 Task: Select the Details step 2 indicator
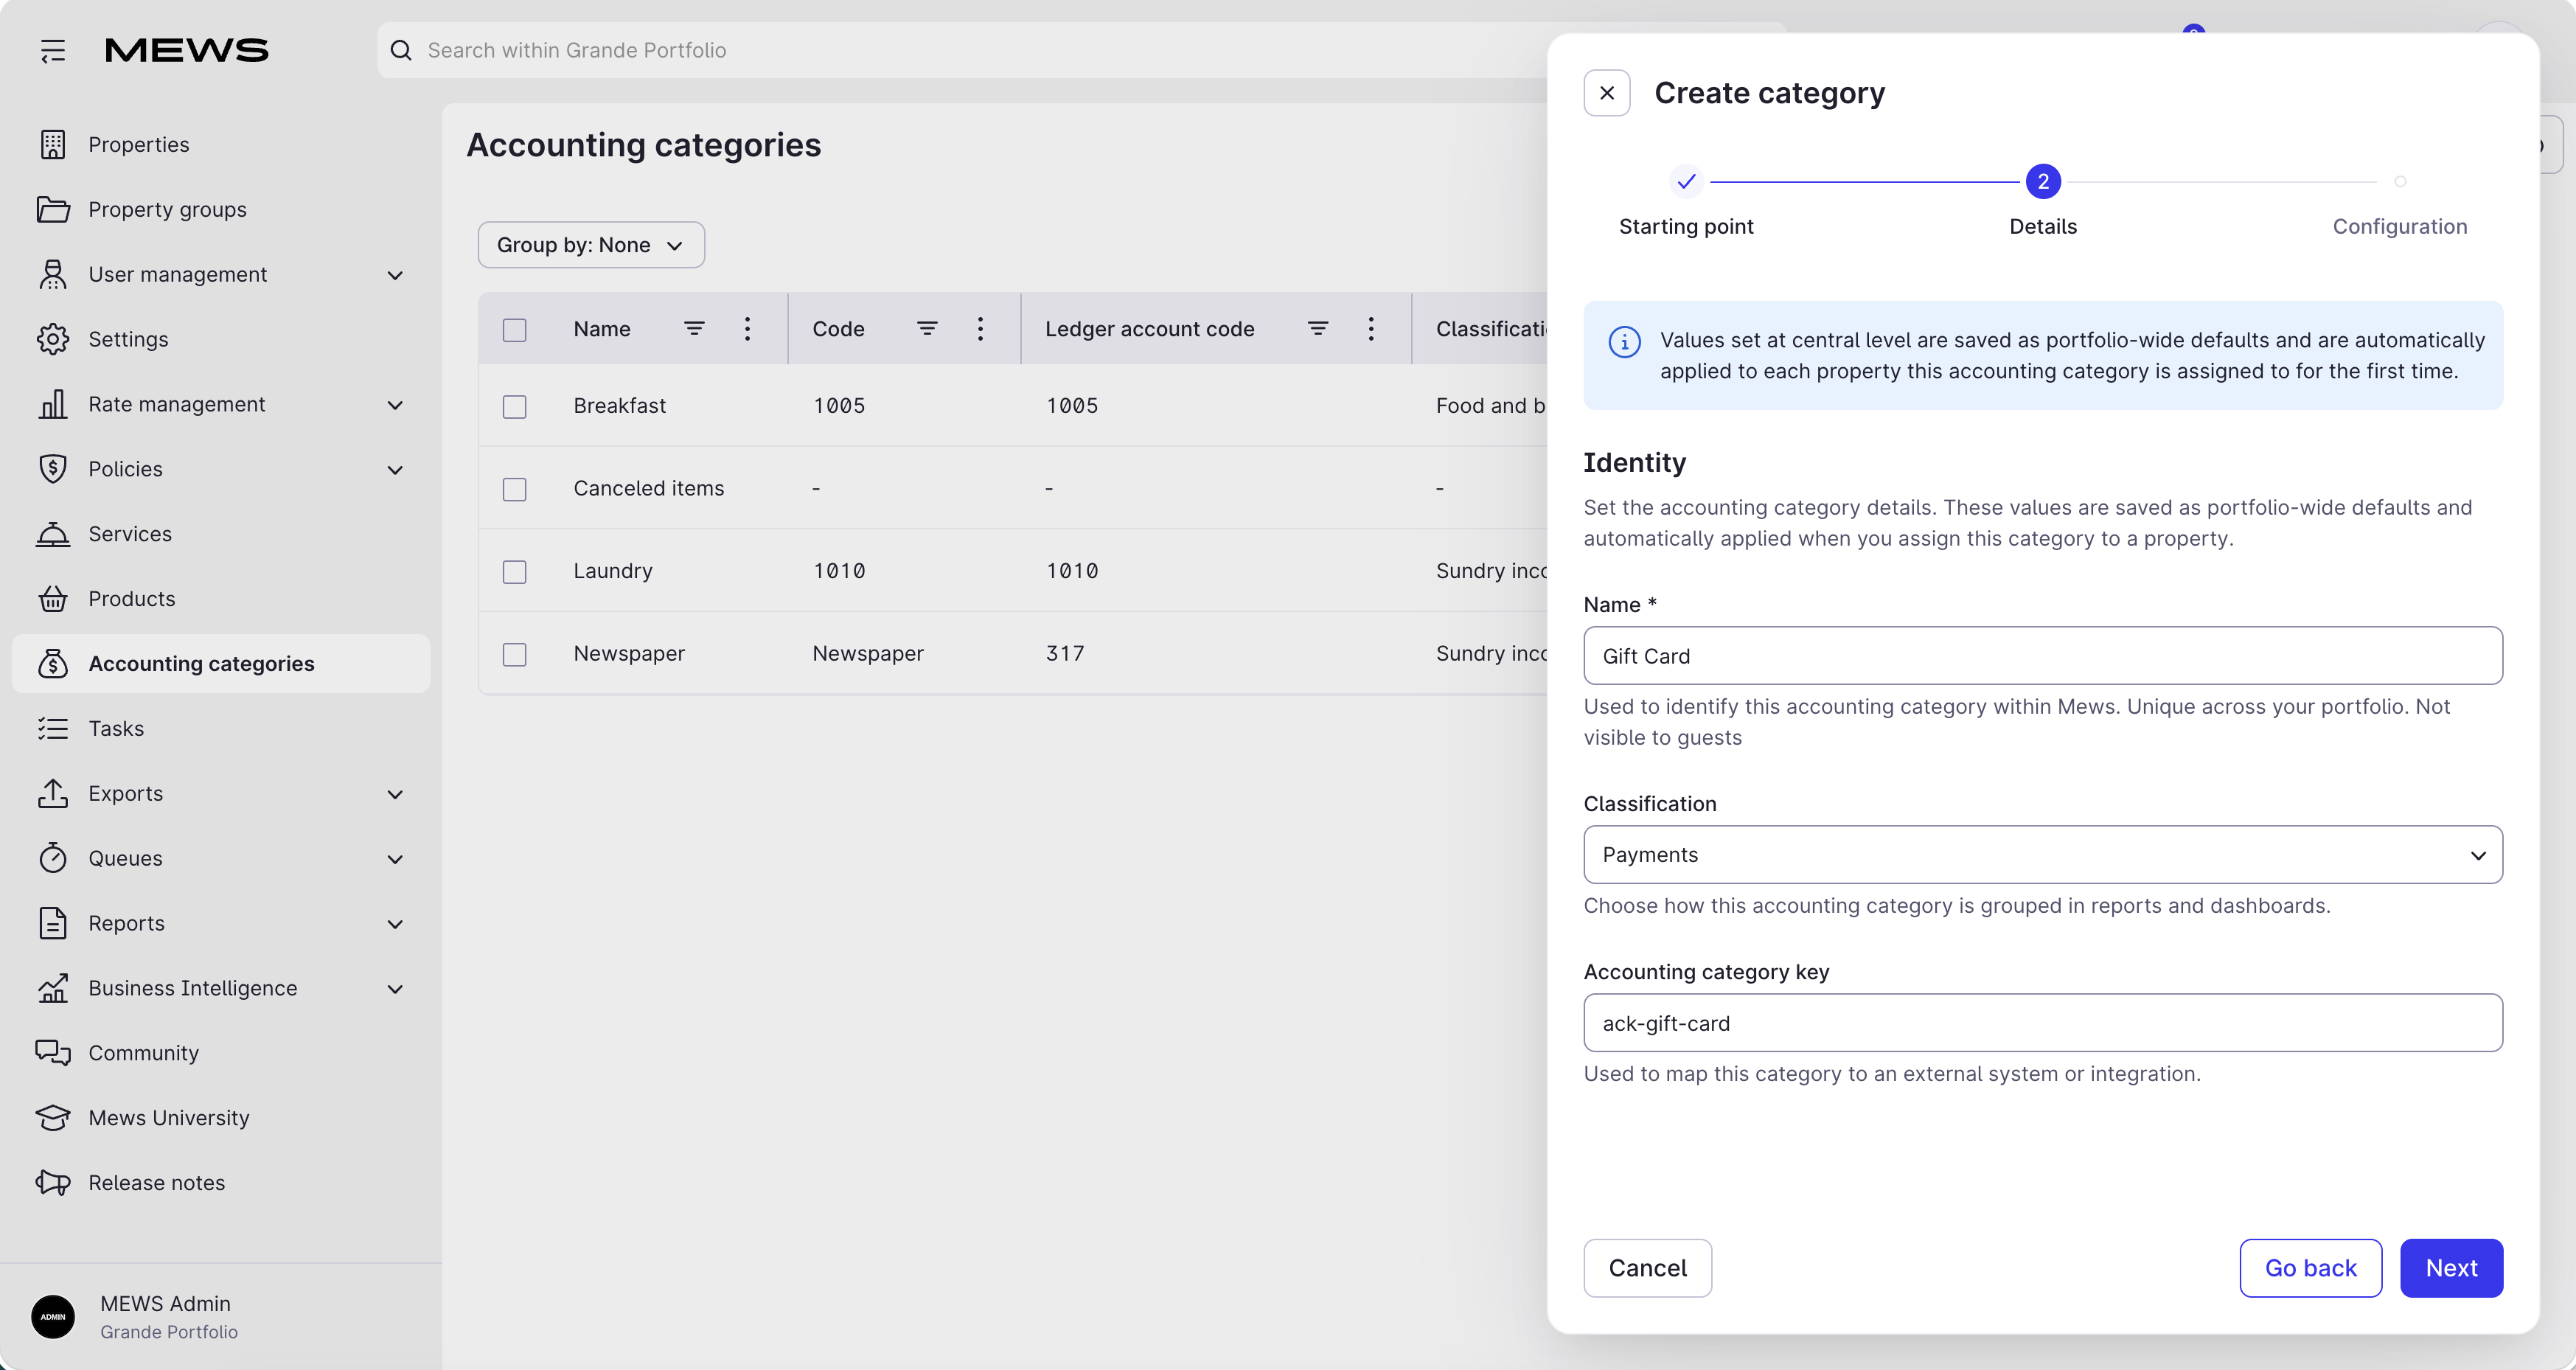(x=2043, y=181)
